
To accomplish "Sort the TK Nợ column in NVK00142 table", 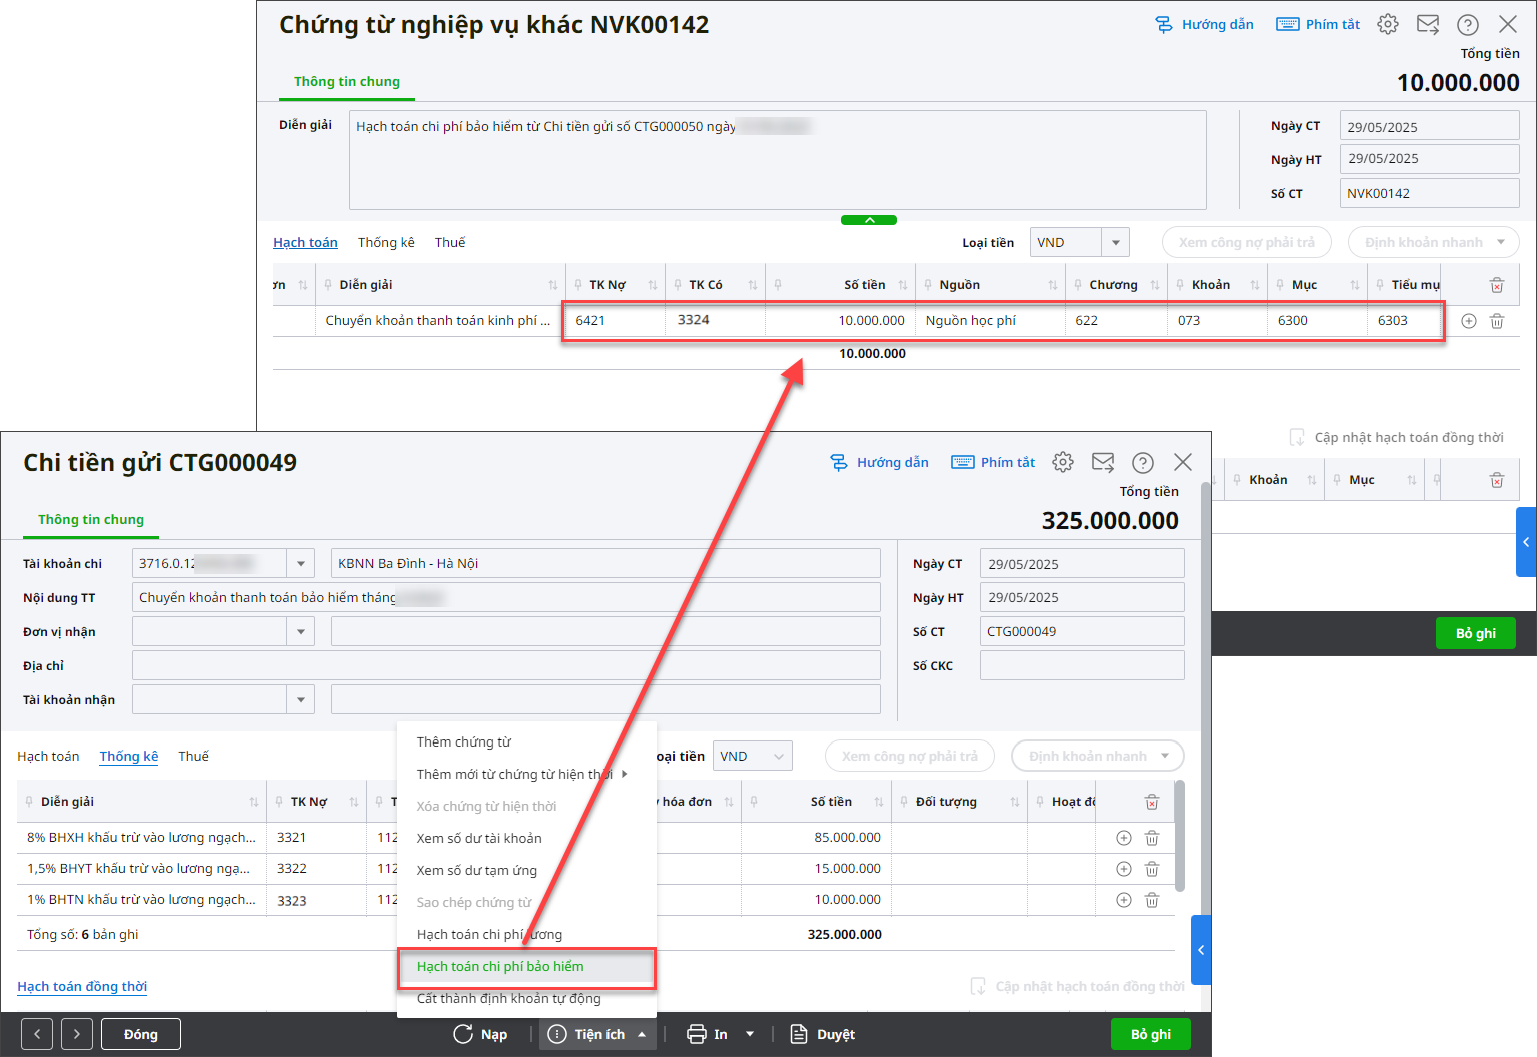I will click(x=653, y=285).
